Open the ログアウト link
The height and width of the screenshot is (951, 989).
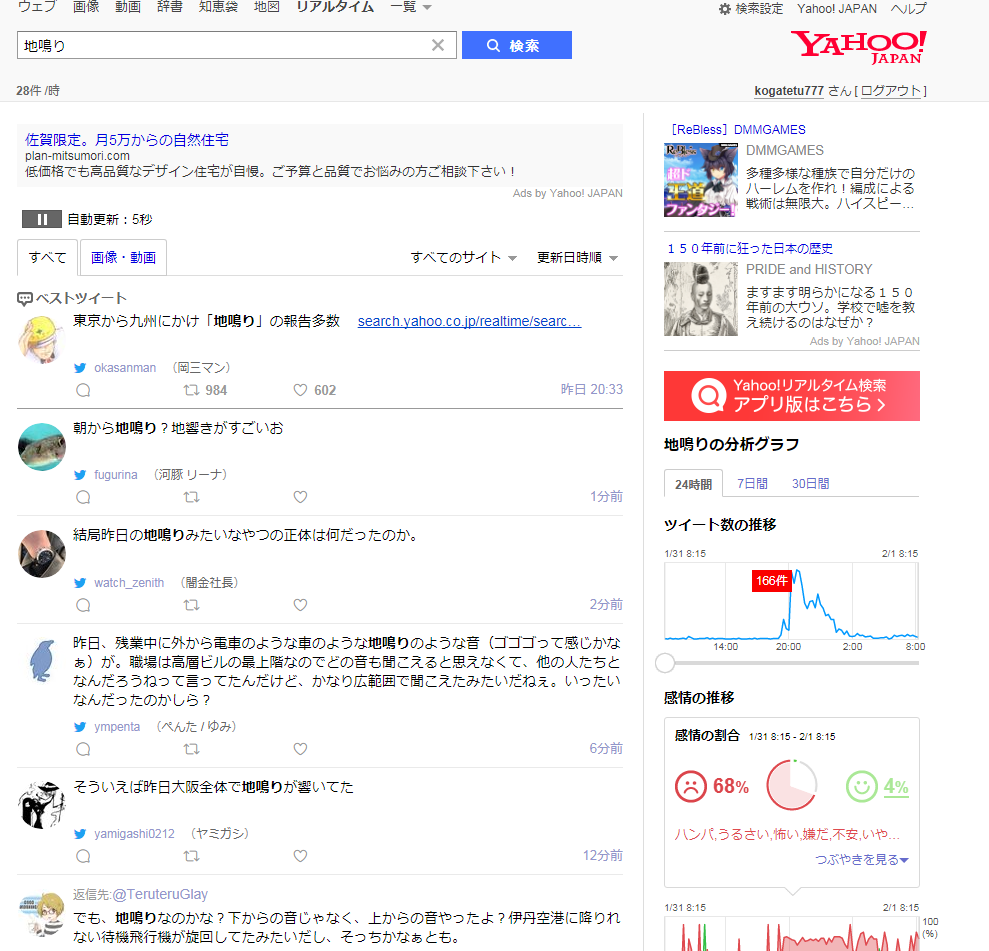click(x=891, y=91)
